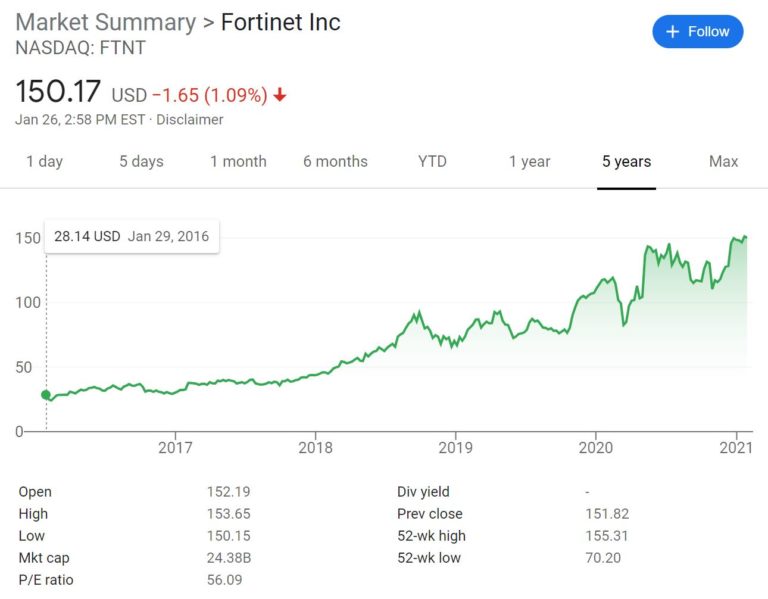768x599 pixels.
Task: Select the 5 years tab
Action: (626, 162)
